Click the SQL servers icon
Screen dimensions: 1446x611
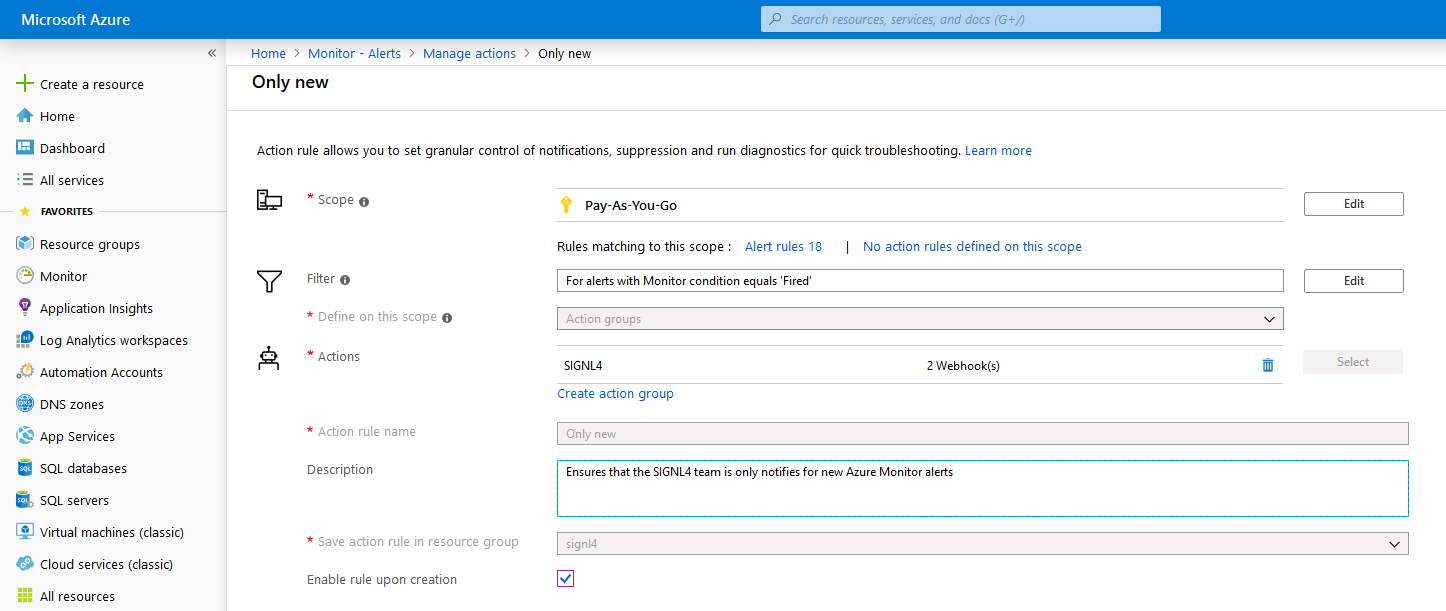pos(25,500)
